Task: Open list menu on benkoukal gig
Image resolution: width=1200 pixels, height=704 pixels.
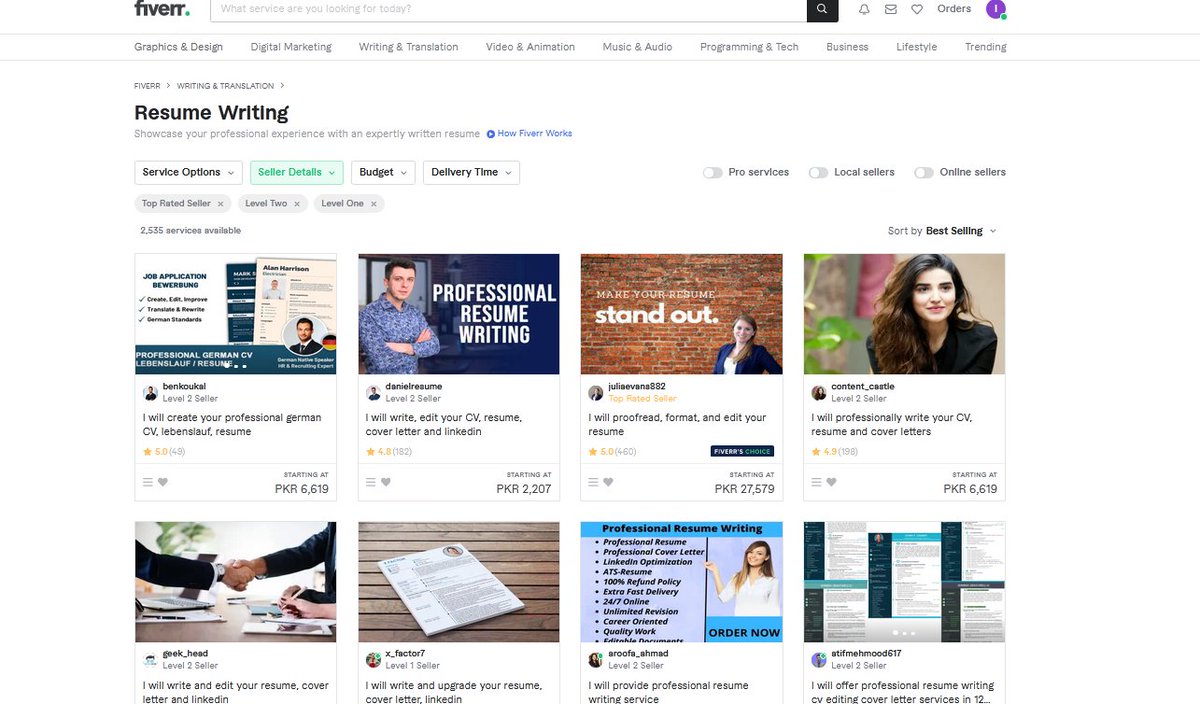Action: tap(148, 482)
